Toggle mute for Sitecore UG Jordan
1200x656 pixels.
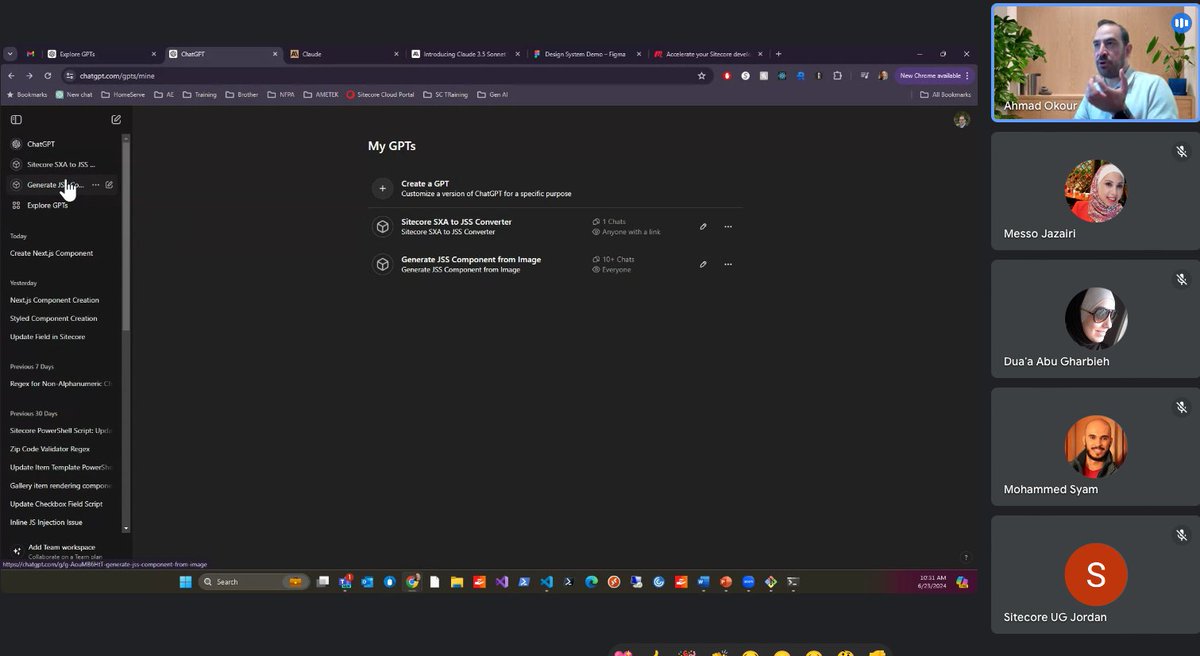(1181, 535)
